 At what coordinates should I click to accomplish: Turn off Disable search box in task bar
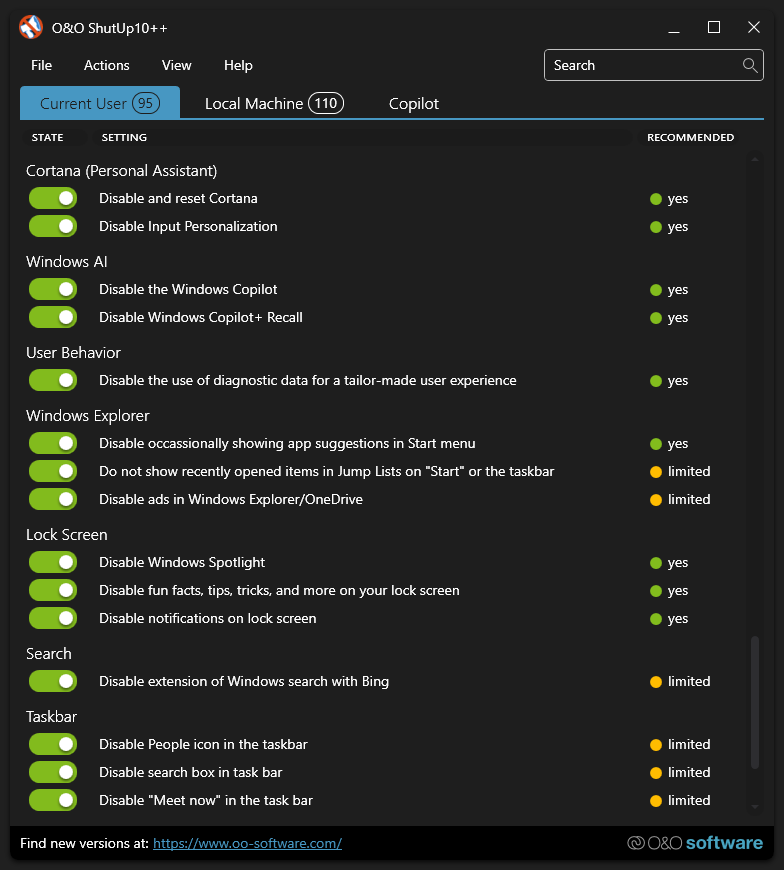coord(53,773)
